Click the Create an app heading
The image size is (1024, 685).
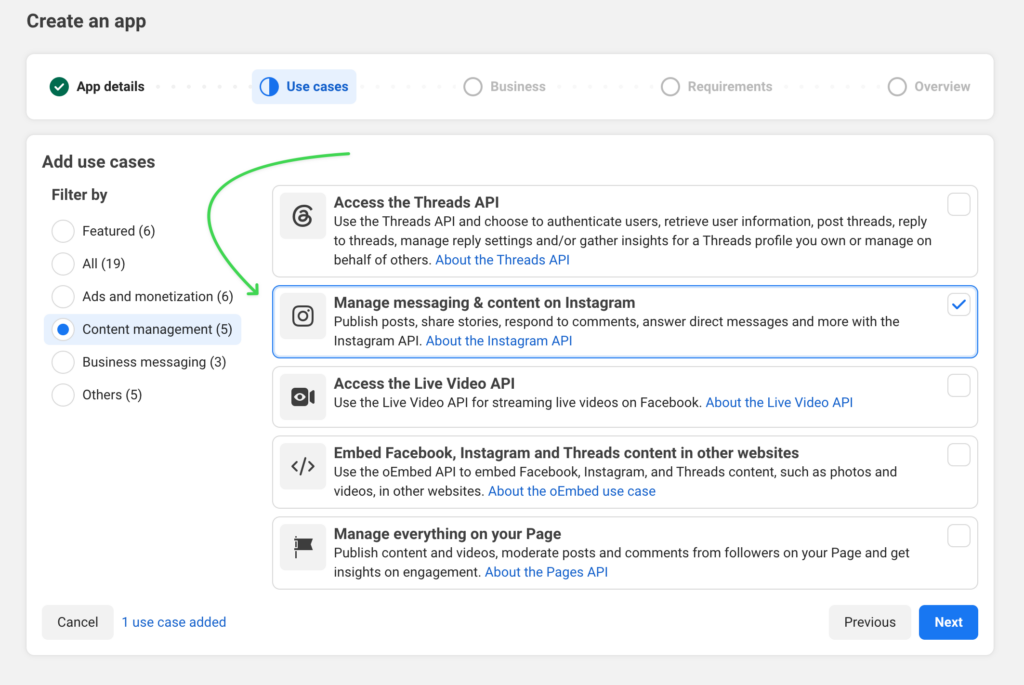point(86,22)
